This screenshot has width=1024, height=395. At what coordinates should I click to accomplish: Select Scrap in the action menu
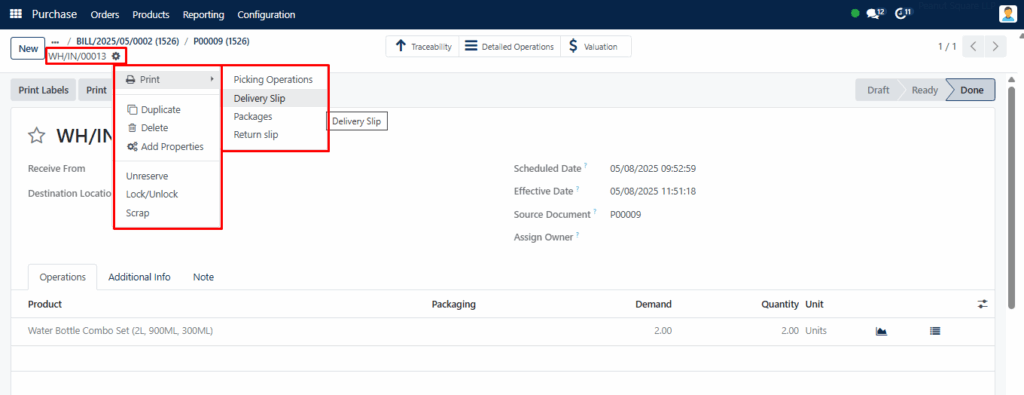[168, 213]
